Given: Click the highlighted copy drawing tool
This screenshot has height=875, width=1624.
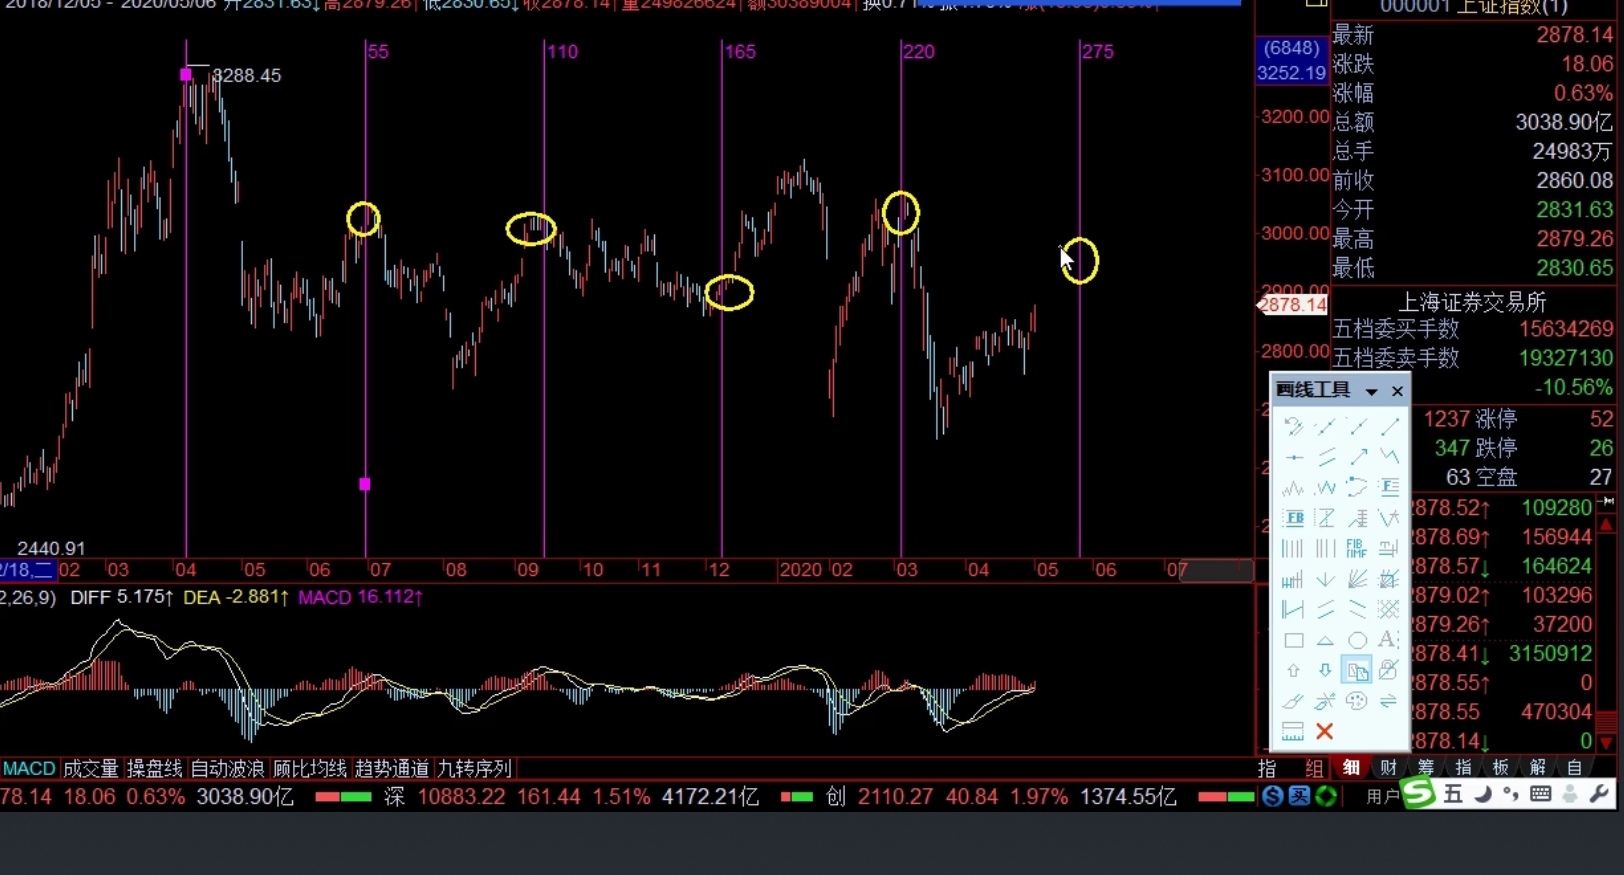Looking at the screenshot, I should tap(1357, 670).
